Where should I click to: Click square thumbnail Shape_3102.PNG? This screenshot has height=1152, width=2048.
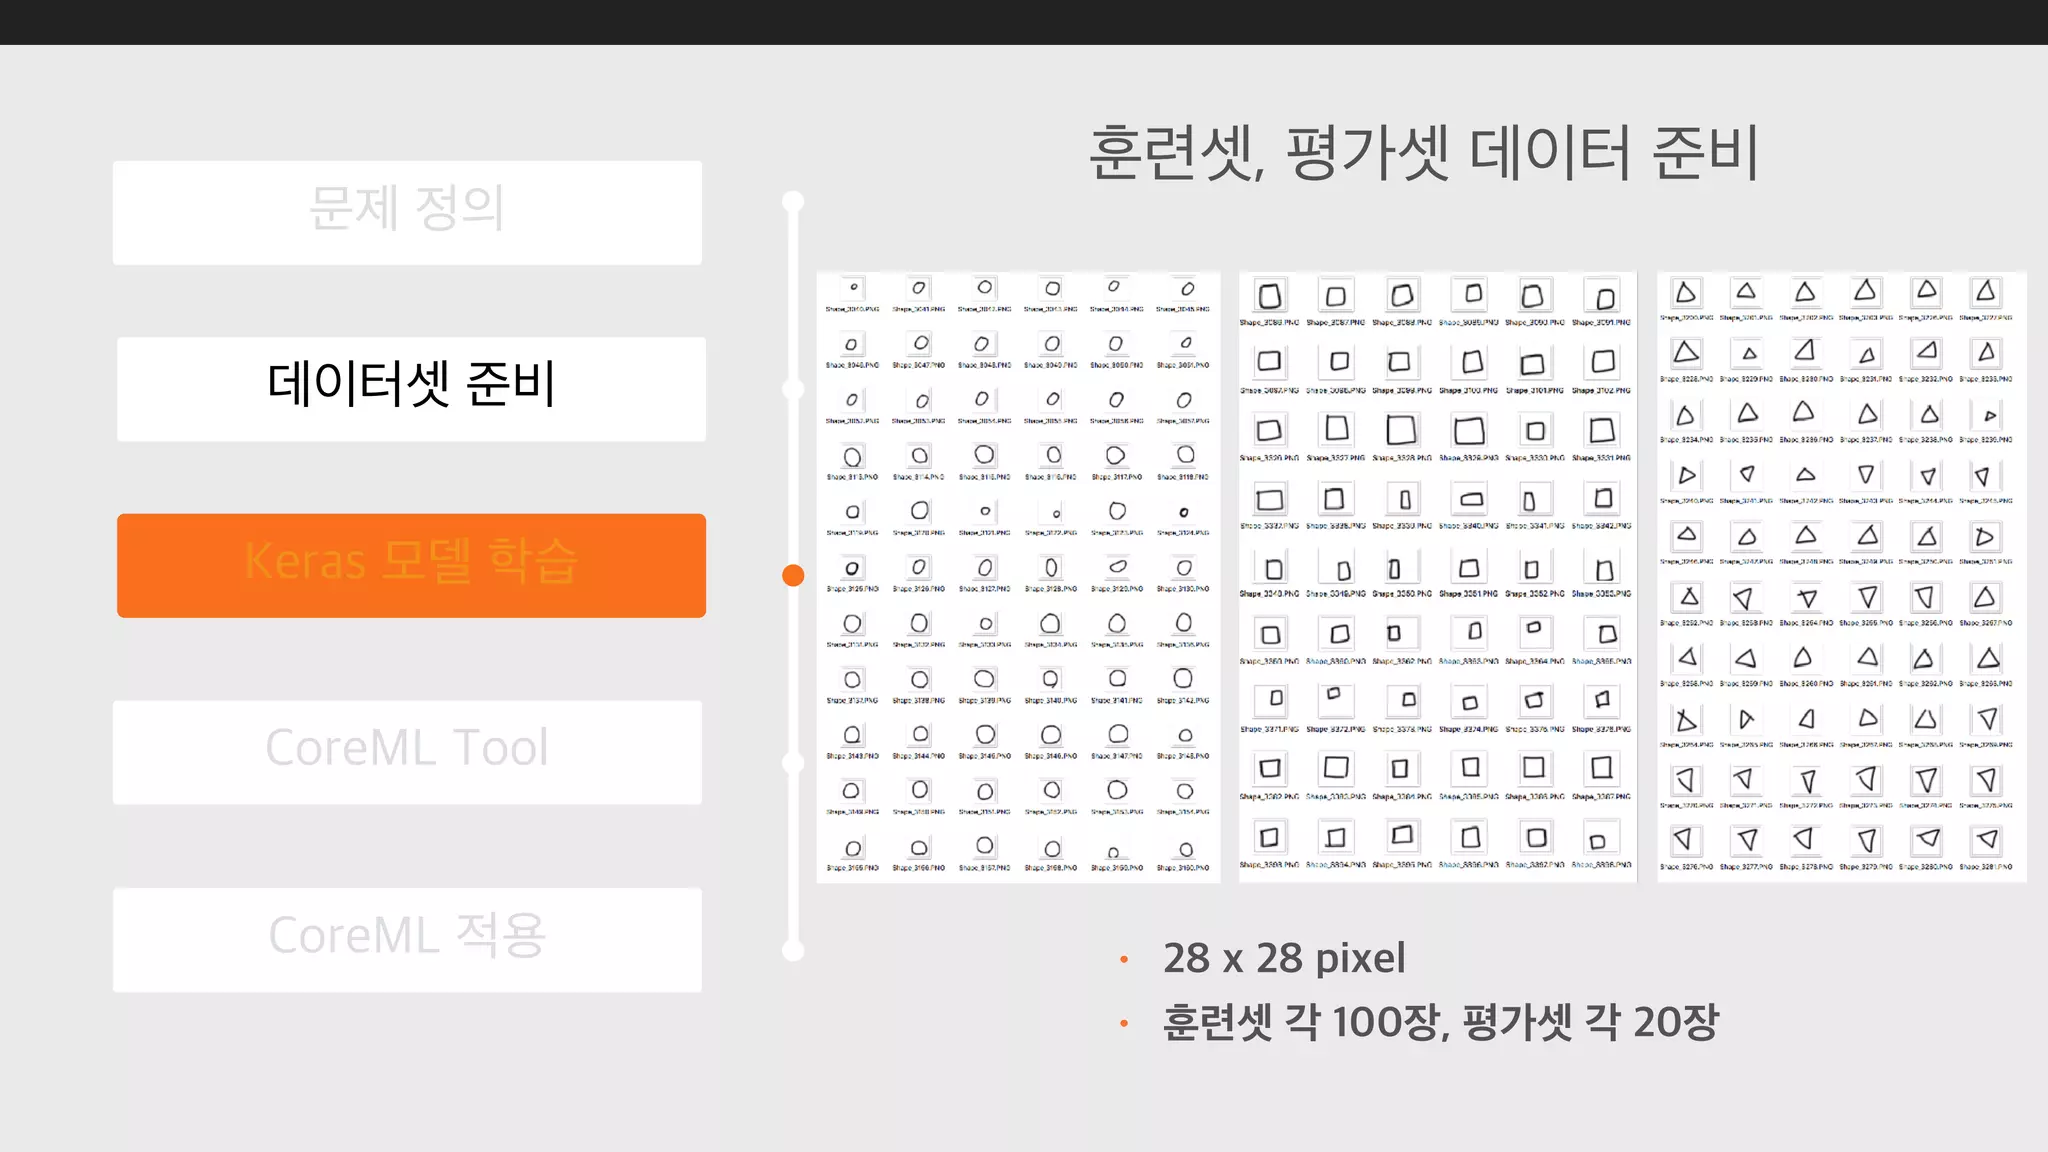tap(1602, 363)
